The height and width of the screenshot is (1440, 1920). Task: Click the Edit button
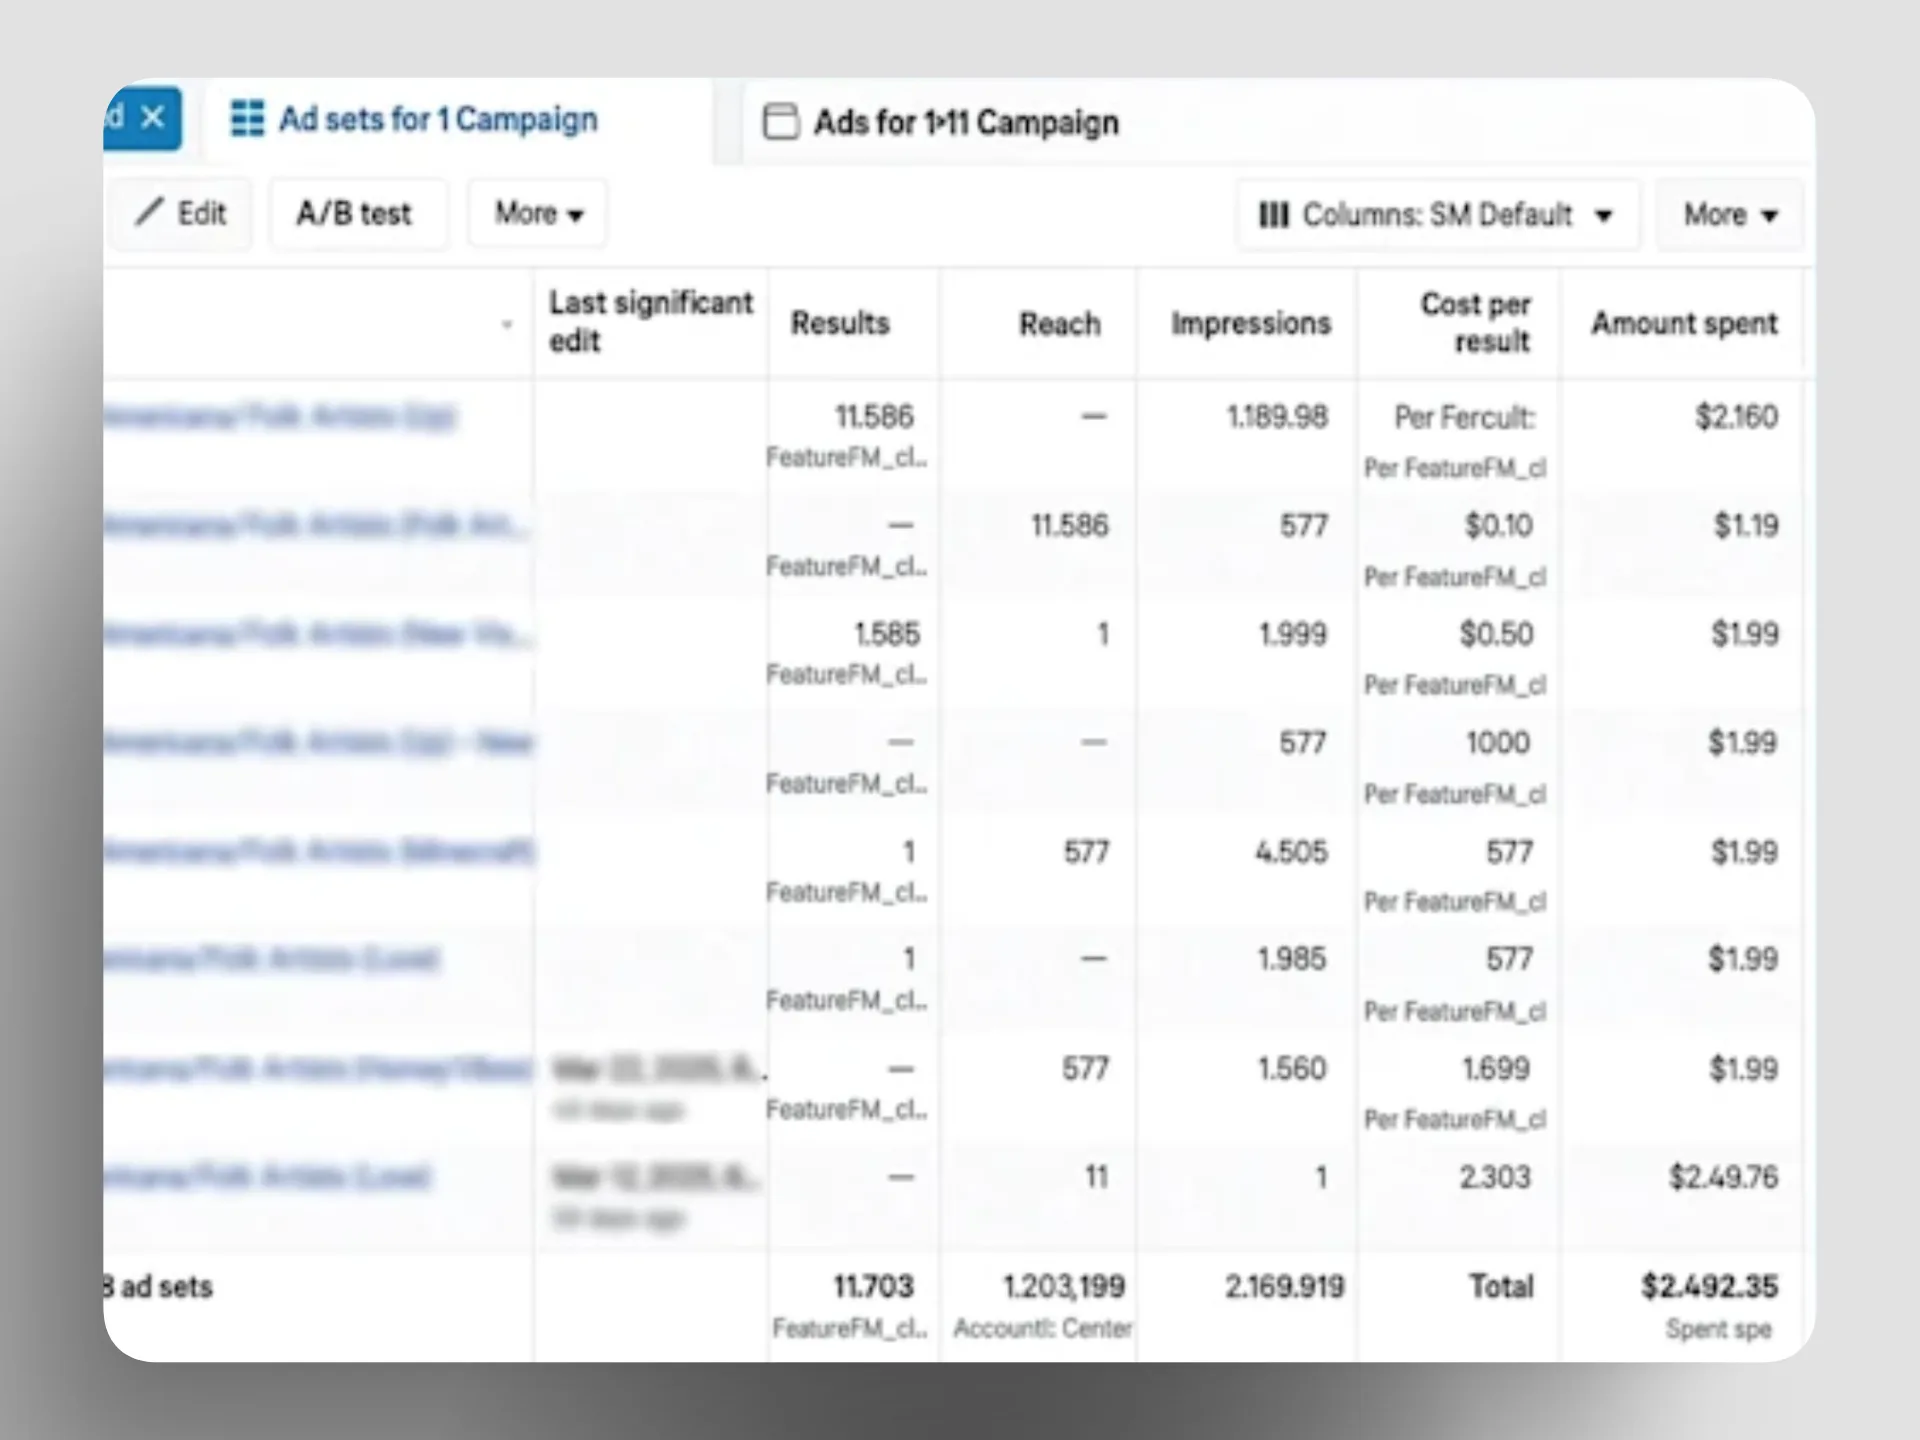pos(181,213)
